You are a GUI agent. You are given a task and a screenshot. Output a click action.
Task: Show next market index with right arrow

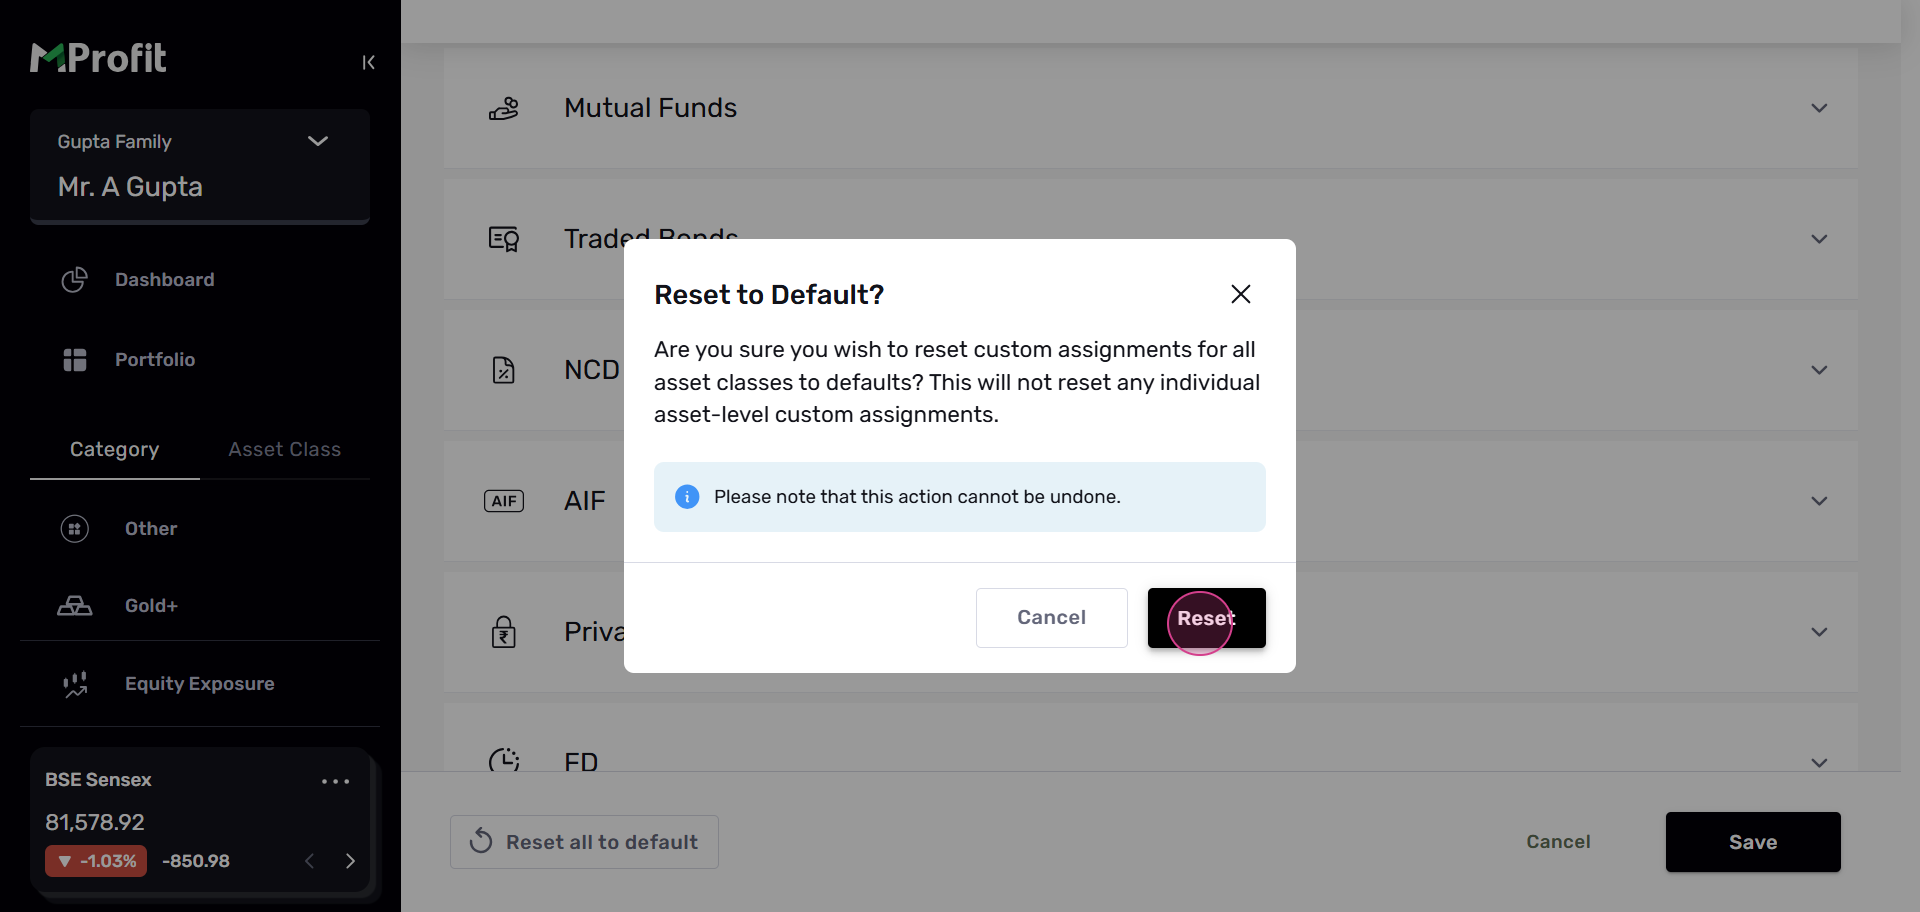pos(350,861)
